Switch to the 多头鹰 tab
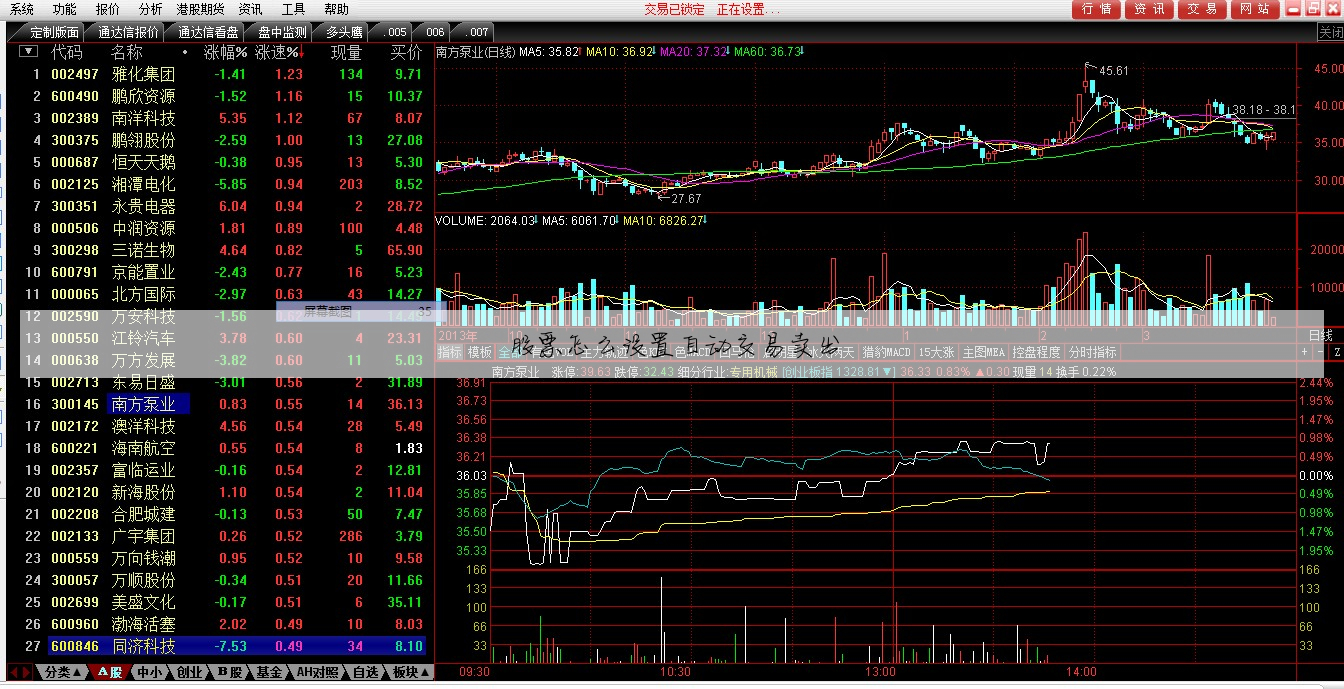The height and width of the screenshot is (689, 1344). click(x=345, y=32)
